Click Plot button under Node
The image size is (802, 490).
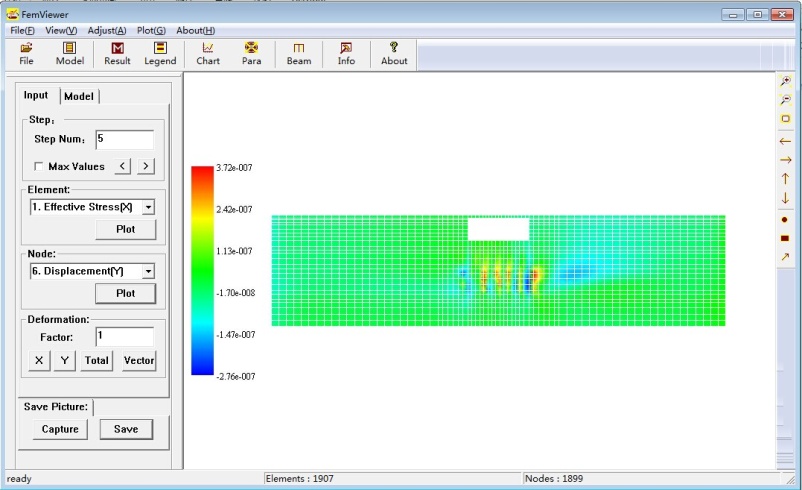[x=125, y=293]
